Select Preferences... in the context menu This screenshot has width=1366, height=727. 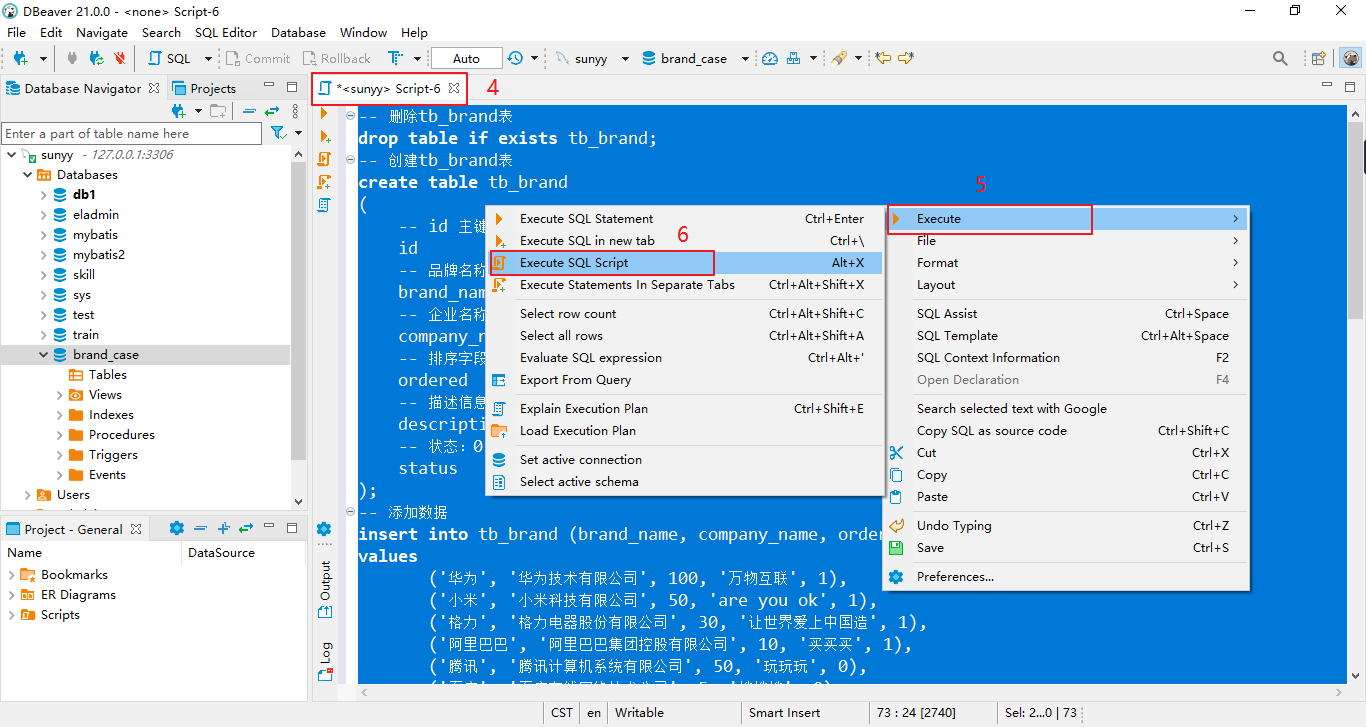click(955, 577)
